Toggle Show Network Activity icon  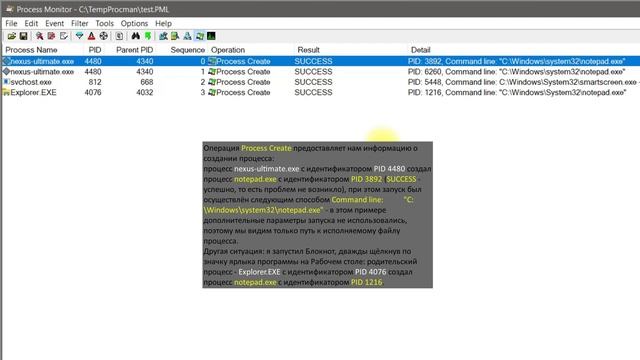click(x=187, y=36)
